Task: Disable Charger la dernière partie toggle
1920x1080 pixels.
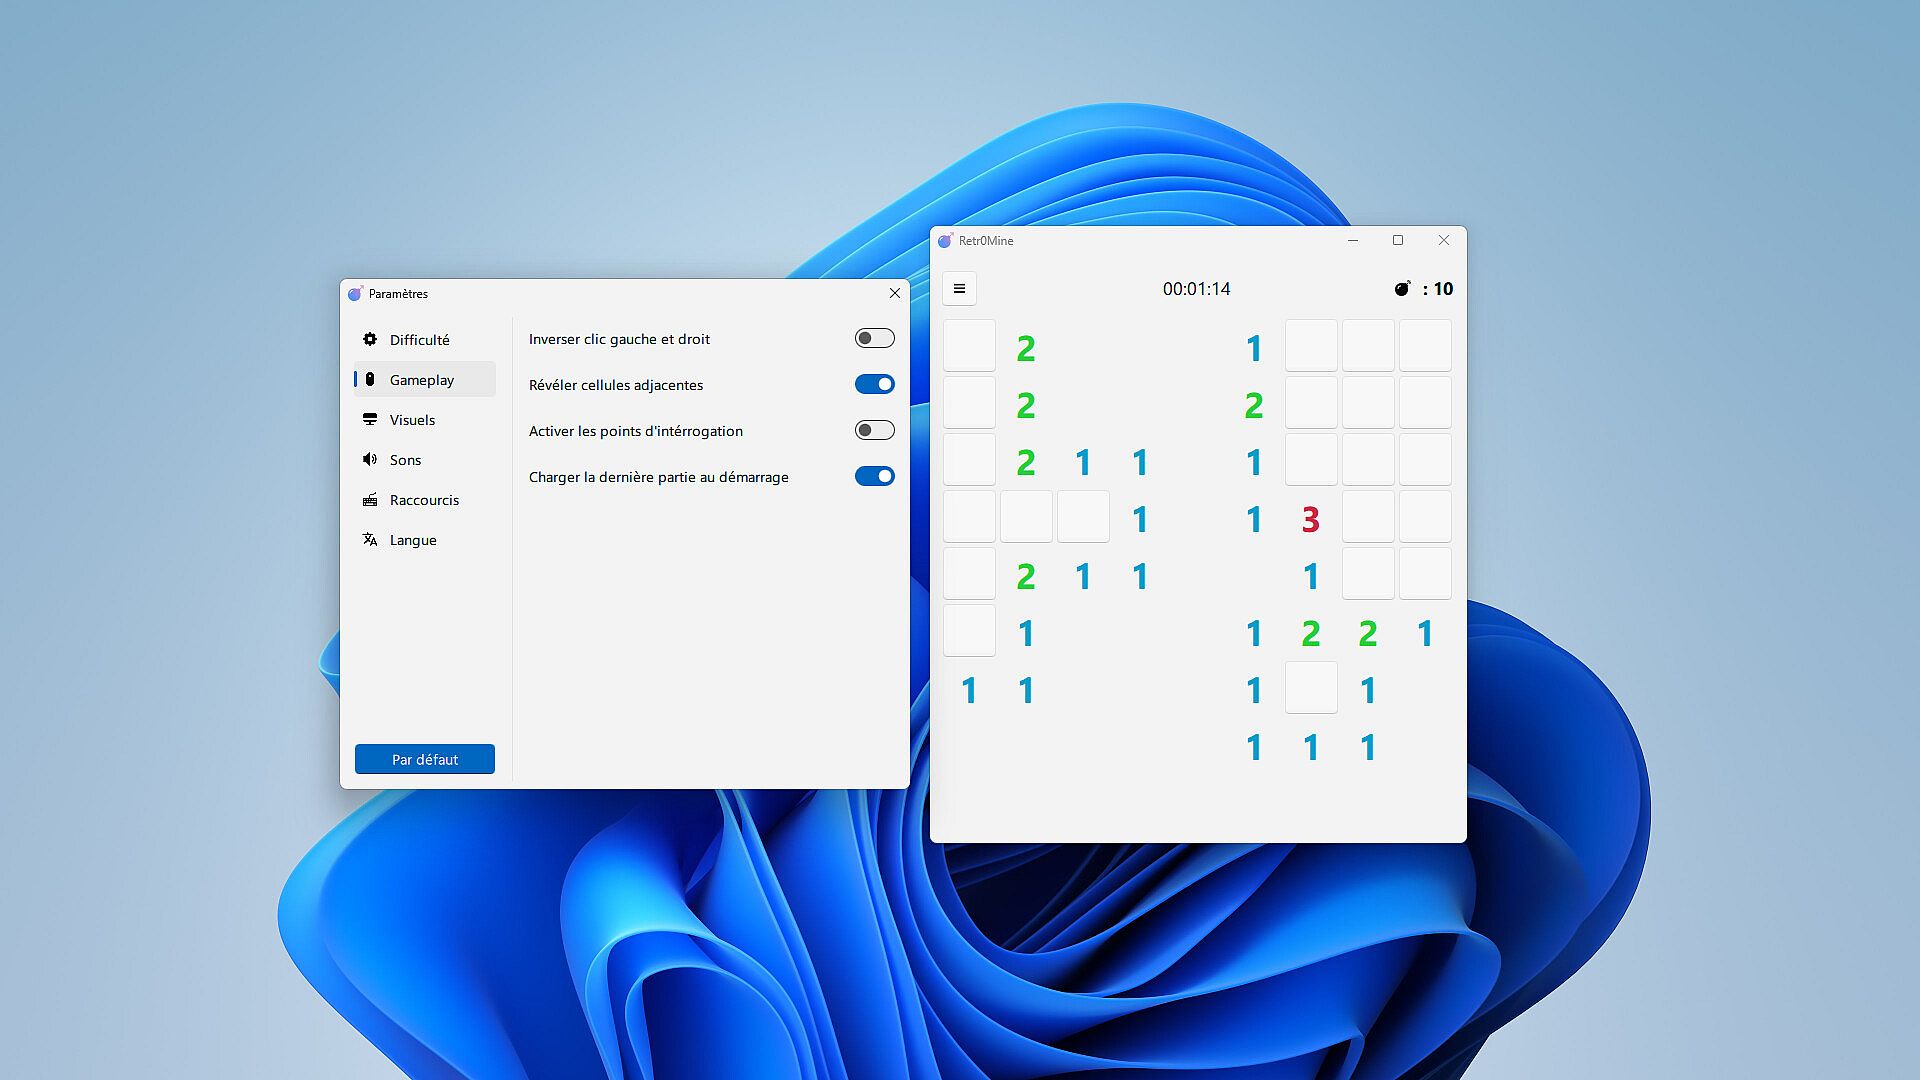Action: [x=874, y=477]
